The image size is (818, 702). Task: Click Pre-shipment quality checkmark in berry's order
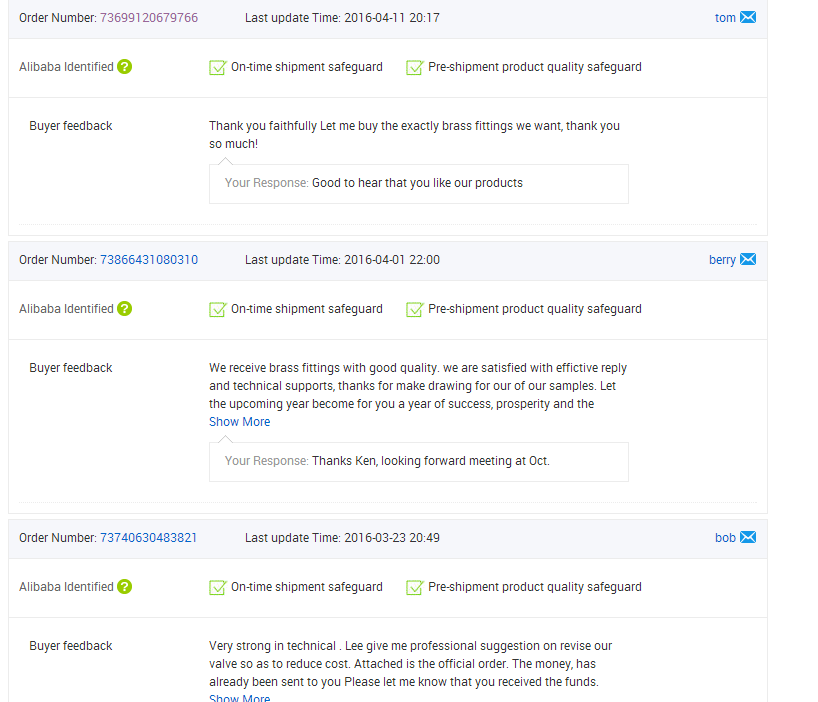coord(414,310)
